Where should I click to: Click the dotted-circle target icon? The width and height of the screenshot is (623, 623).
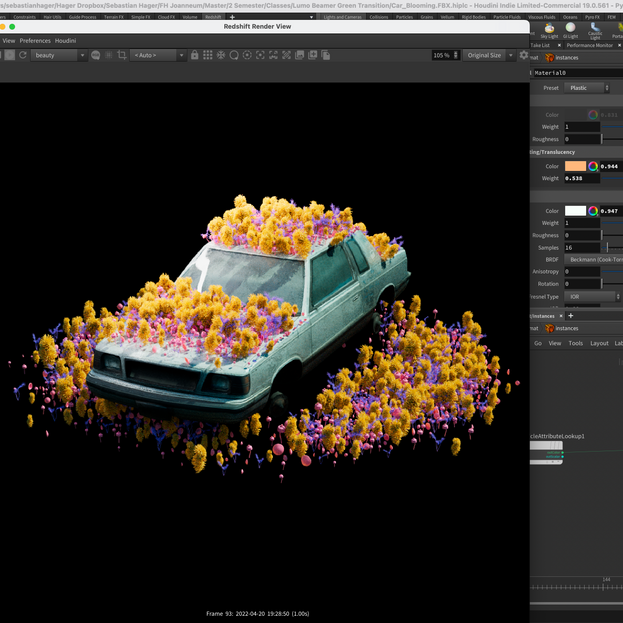(x=247, y=55)
